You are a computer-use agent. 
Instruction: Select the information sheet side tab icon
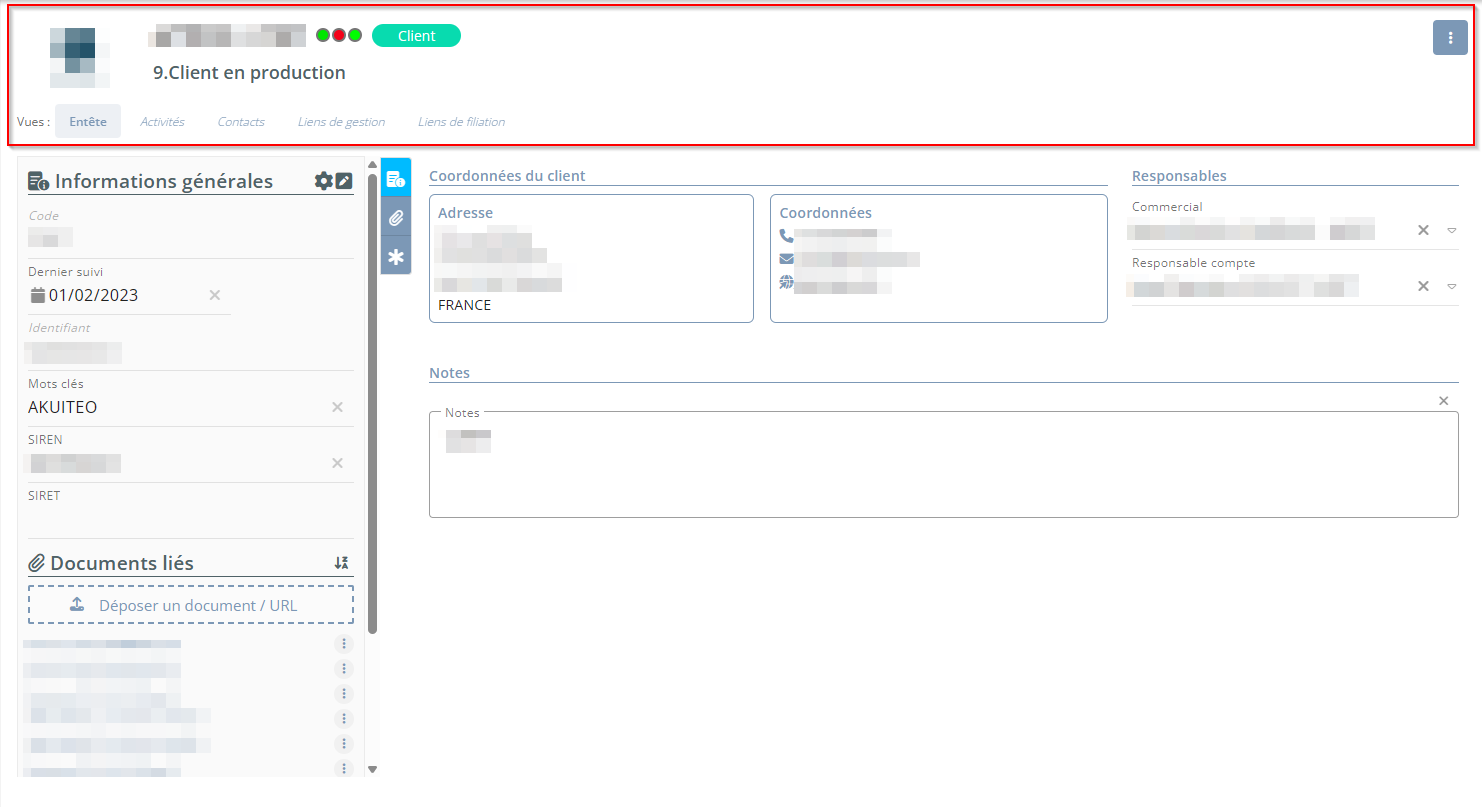click(x=396, y=179)
